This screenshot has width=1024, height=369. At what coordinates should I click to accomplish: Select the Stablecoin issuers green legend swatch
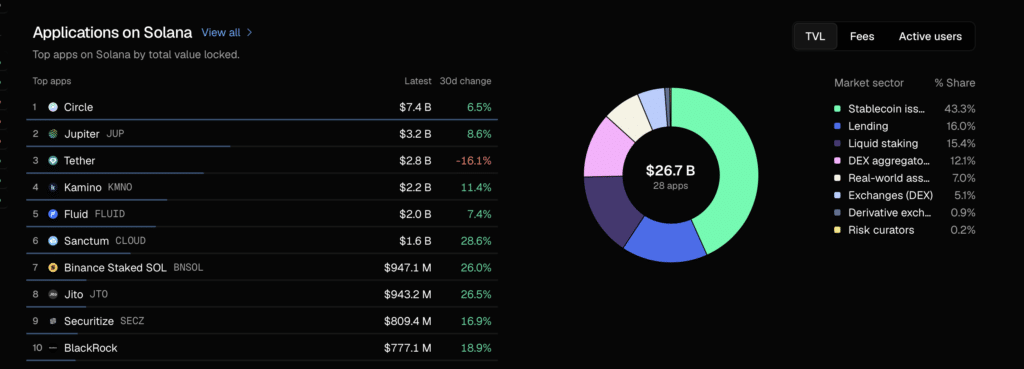tap(837, 108)
